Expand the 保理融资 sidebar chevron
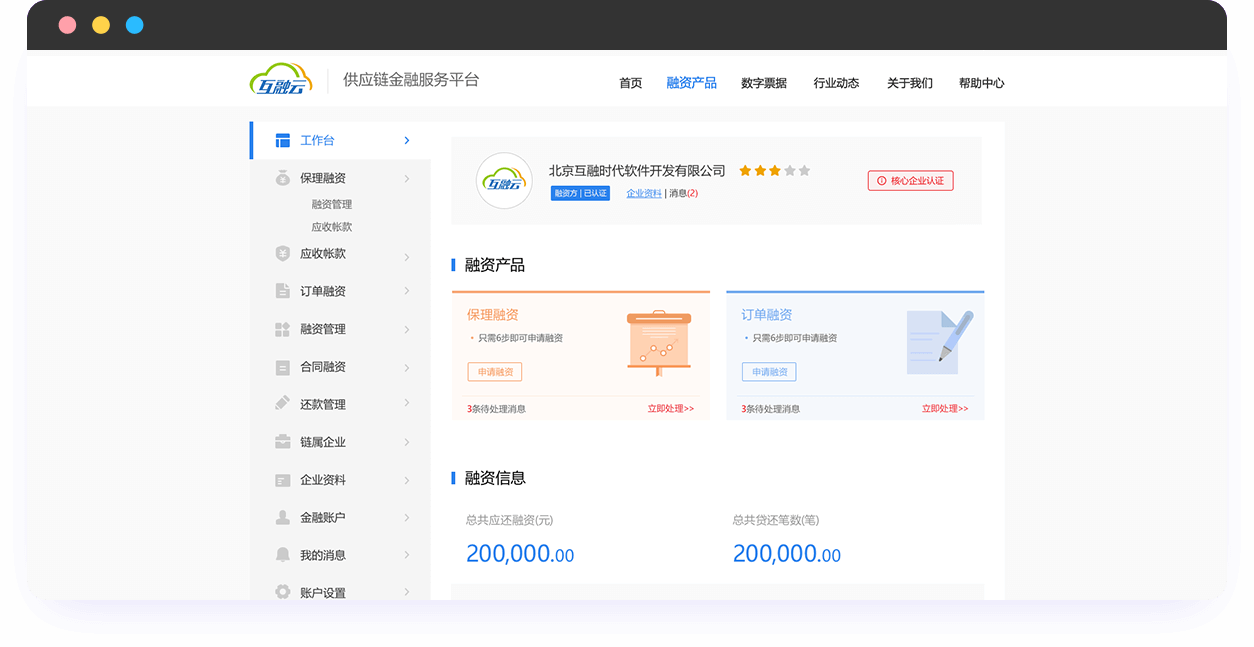 point(407,179)
